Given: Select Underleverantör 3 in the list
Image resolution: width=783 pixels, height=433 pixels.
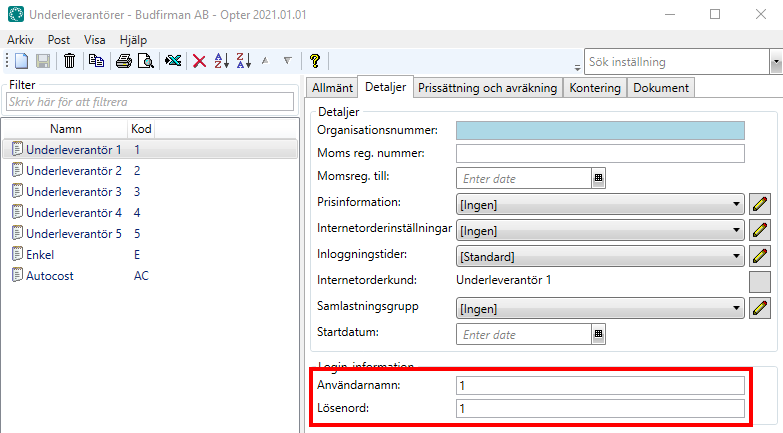Looking at the screenshot, I should tap(73, 191).
